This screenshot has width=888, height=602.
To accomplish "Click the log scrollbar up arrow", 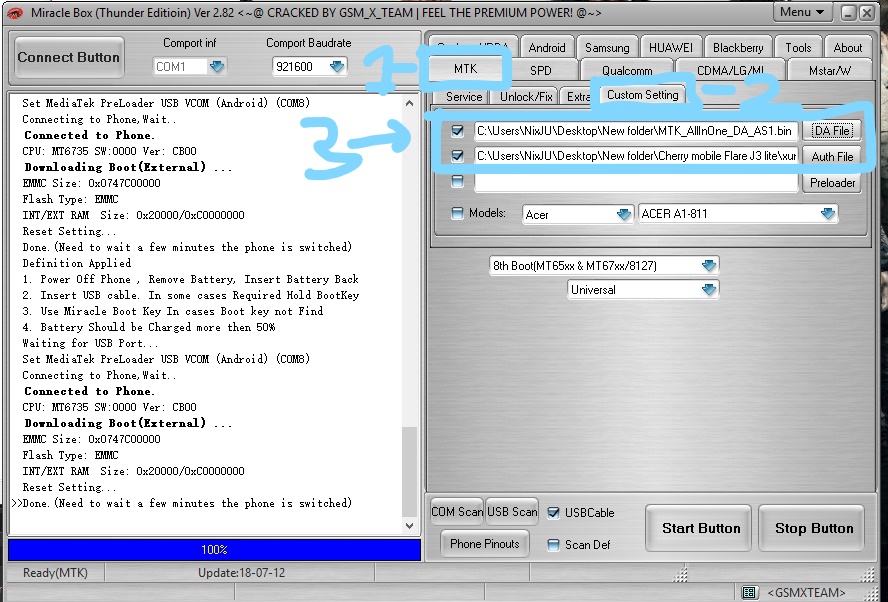I will [x=409, y=103].
